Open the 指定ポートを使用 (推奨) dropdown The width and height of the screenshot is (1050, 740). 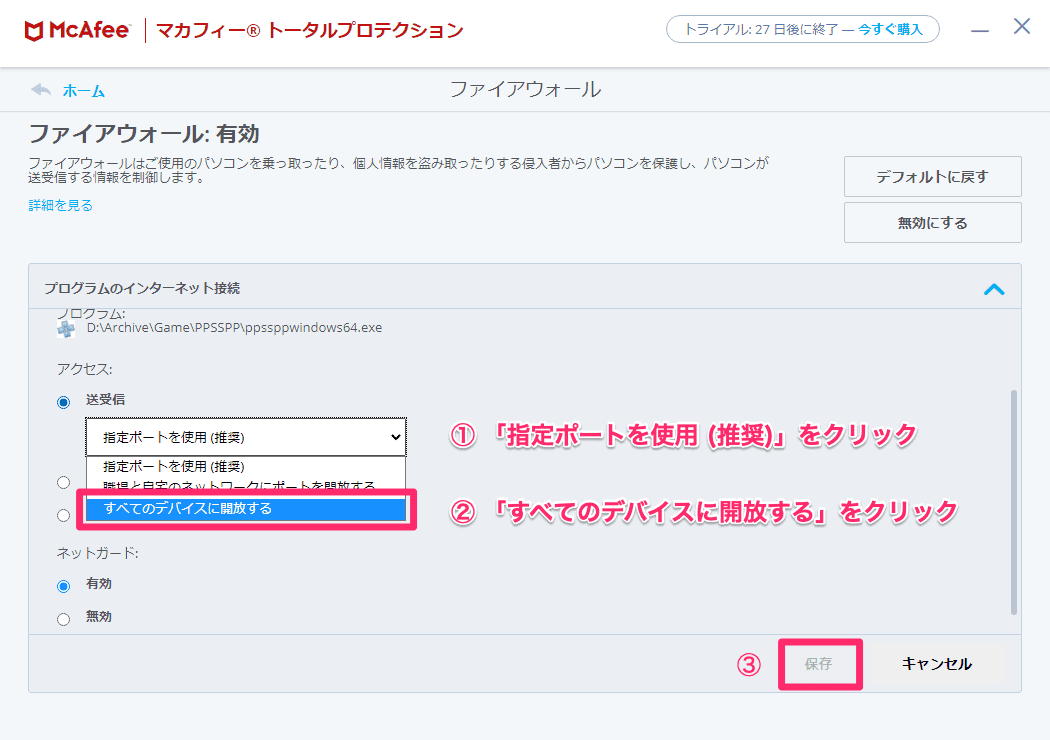[246, 437]
